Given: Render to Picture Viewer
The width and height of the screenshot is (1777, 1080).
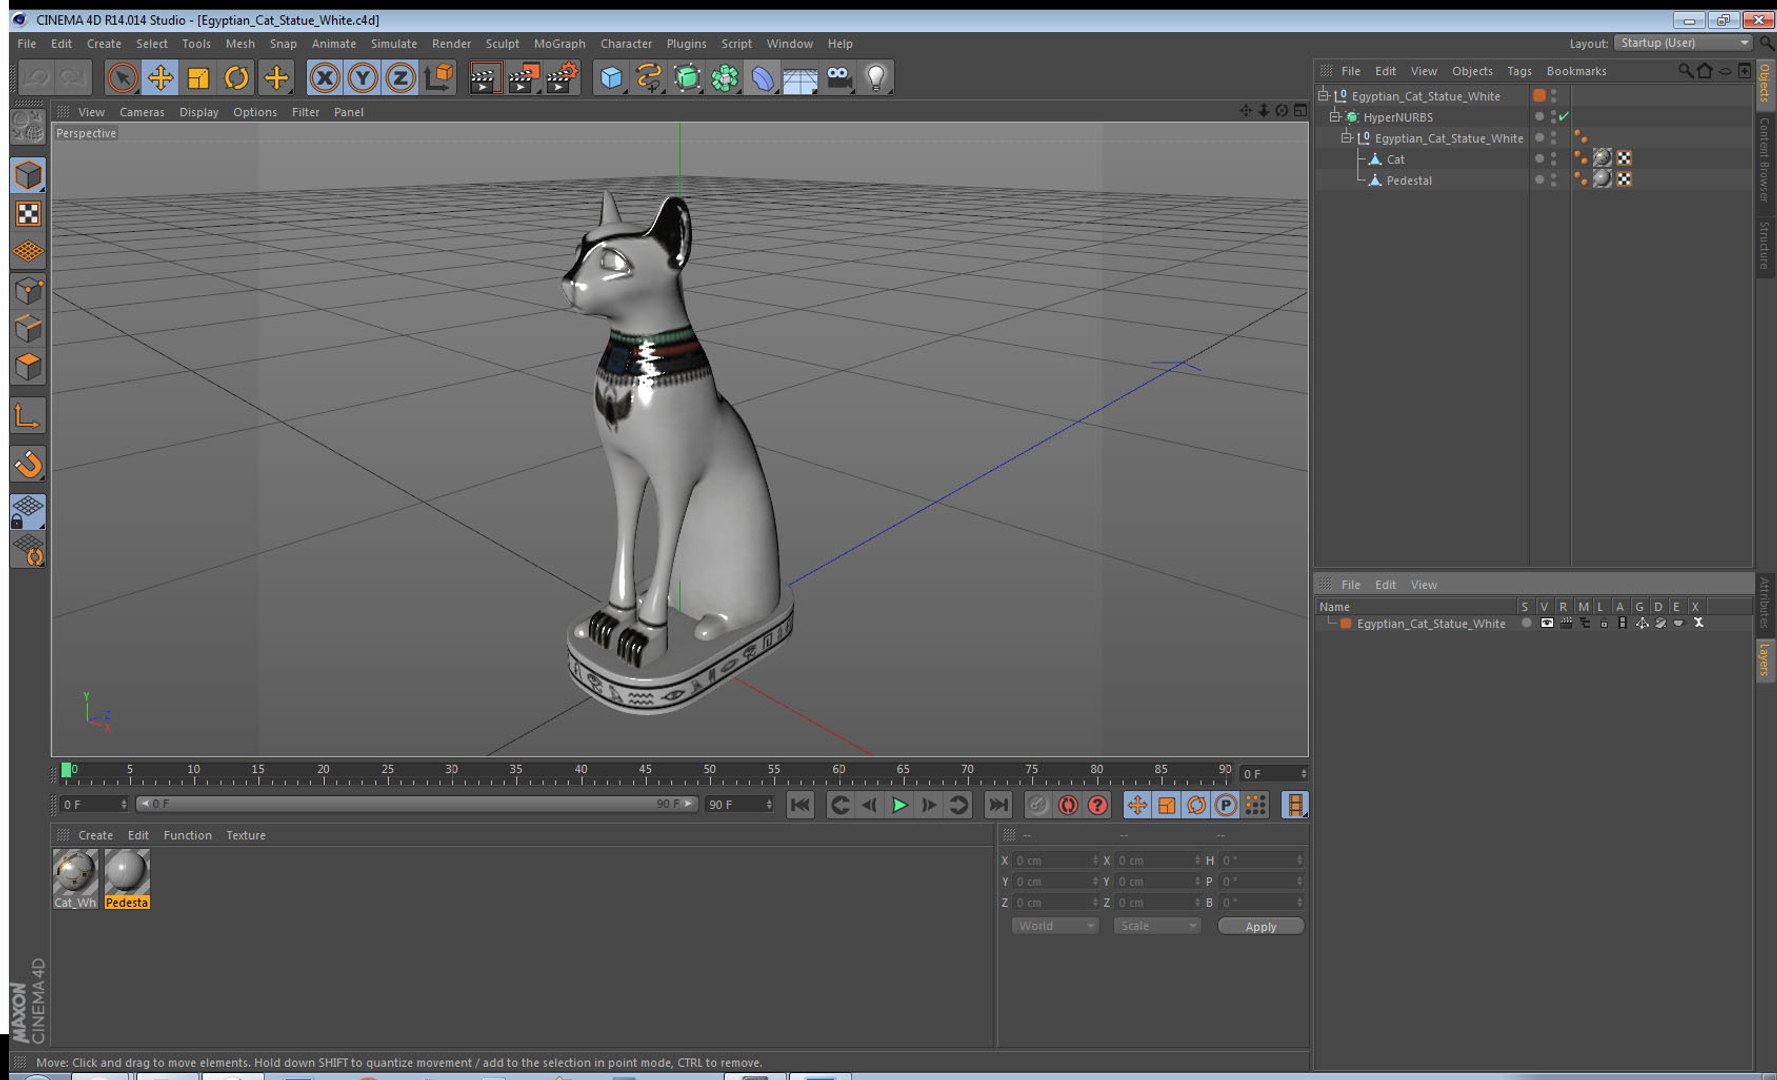Looking at the screenshot, I should [x=523, y=77].
